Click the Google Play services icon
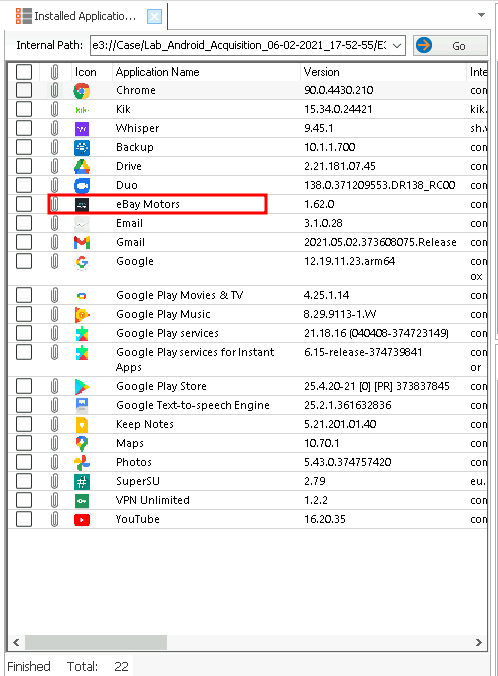The image size is (498, 676). (x=82, y=334)
